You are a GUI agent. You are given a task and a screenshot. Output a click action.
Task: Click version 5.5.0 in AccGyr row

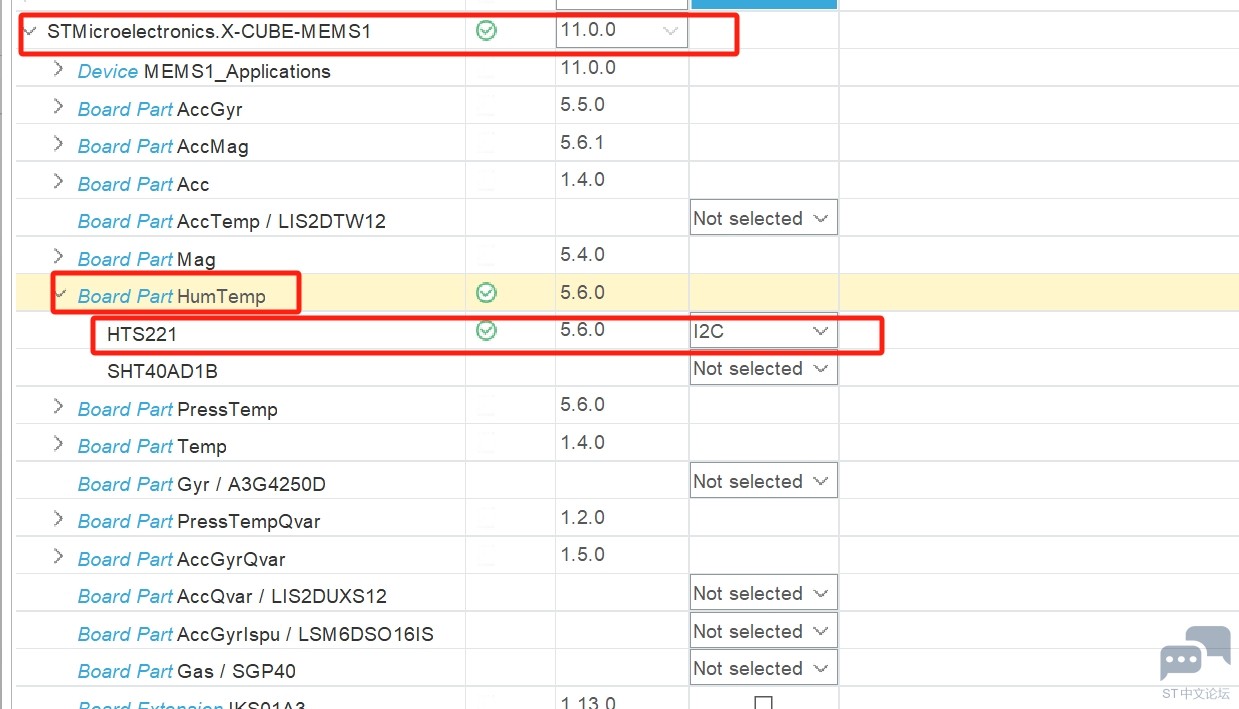coord(582,105)
